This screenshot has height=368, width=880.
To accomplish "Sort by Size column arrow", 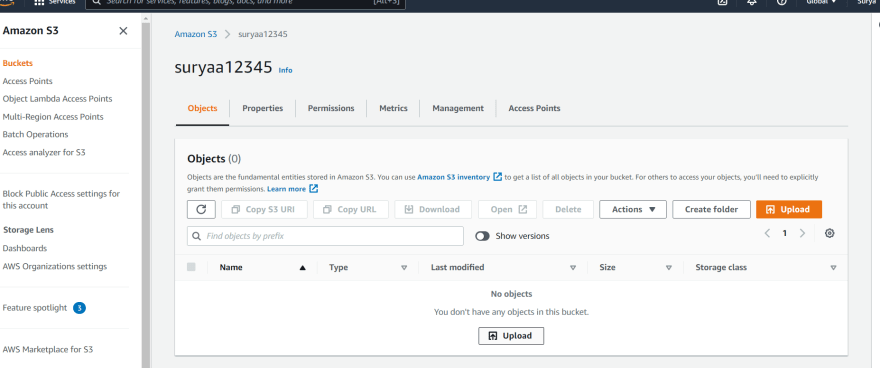I will [668, 268].
